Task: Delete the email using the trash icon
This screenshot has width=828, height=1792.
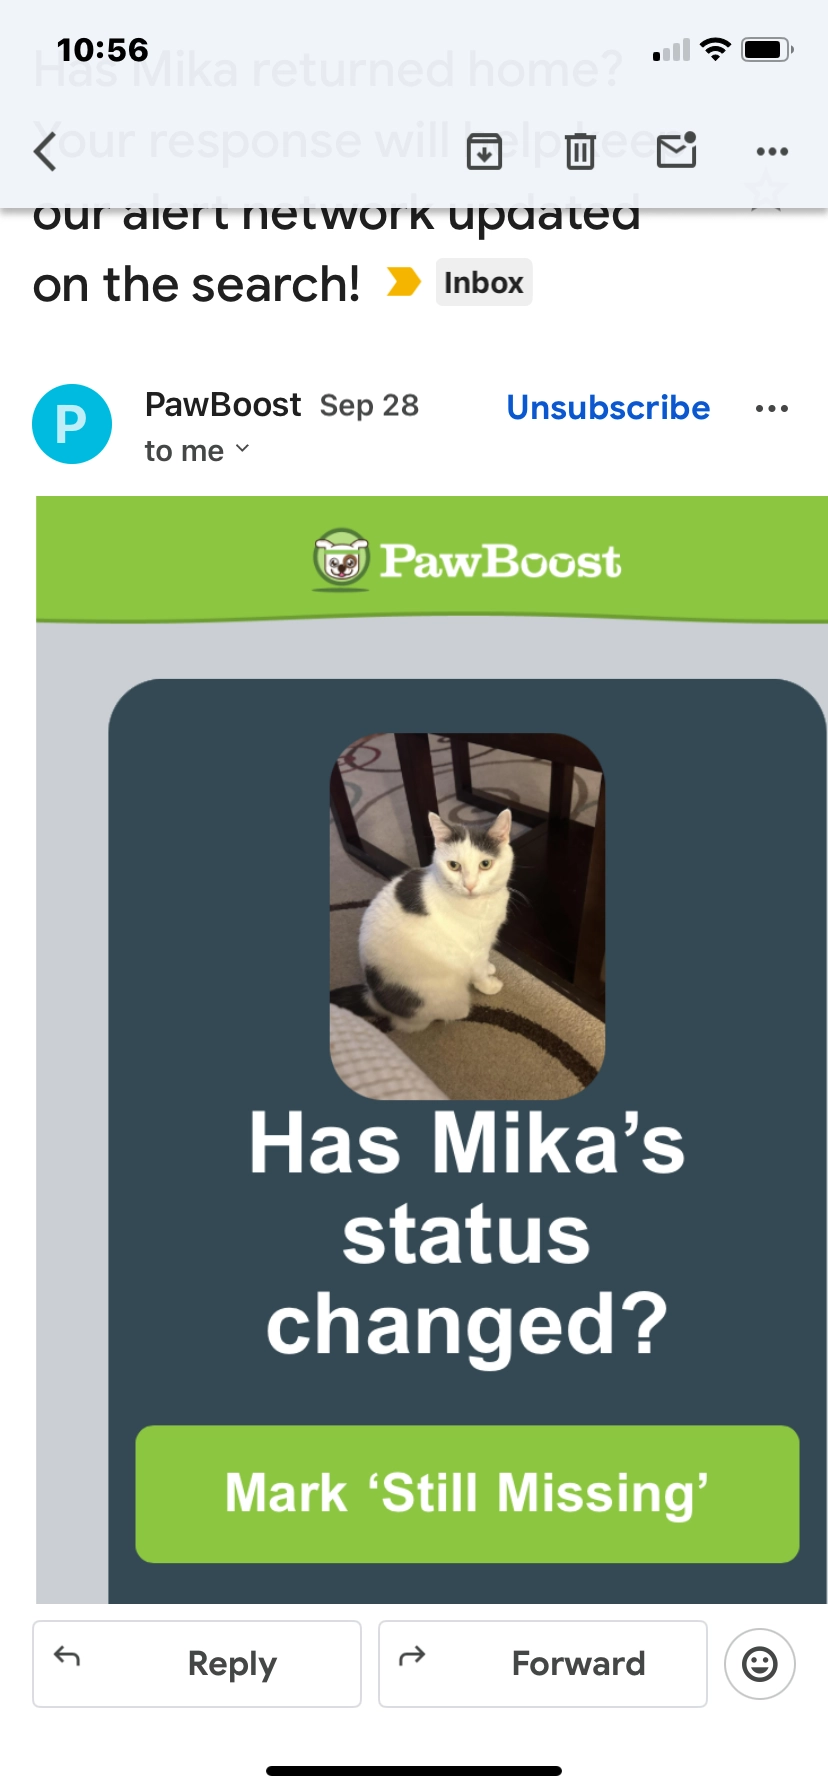Action: point(580,151)
